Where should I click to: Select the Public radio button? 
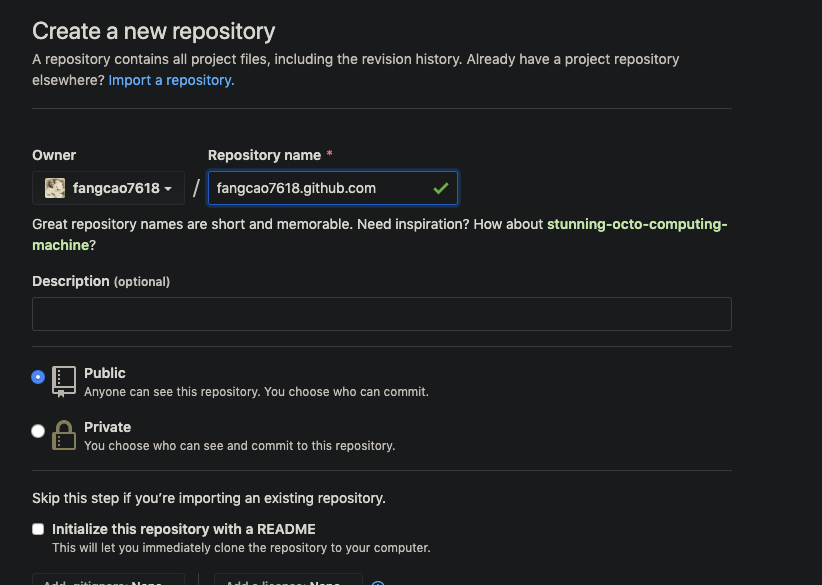click(38, 377)
